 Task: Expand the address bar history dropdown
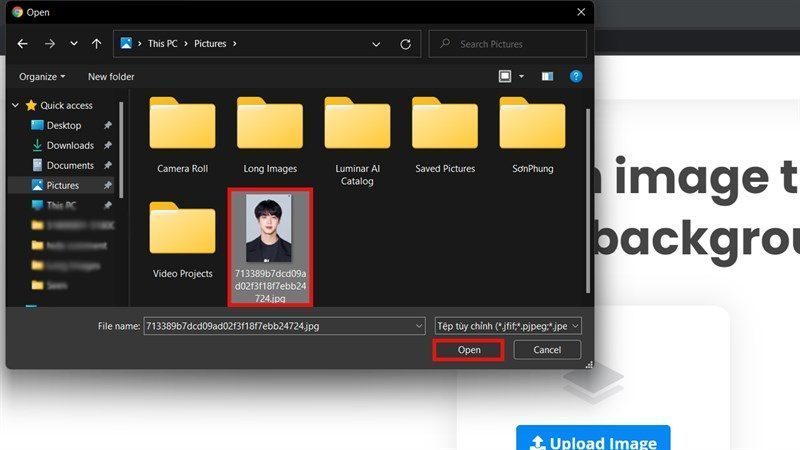click(x=375, y=44)
